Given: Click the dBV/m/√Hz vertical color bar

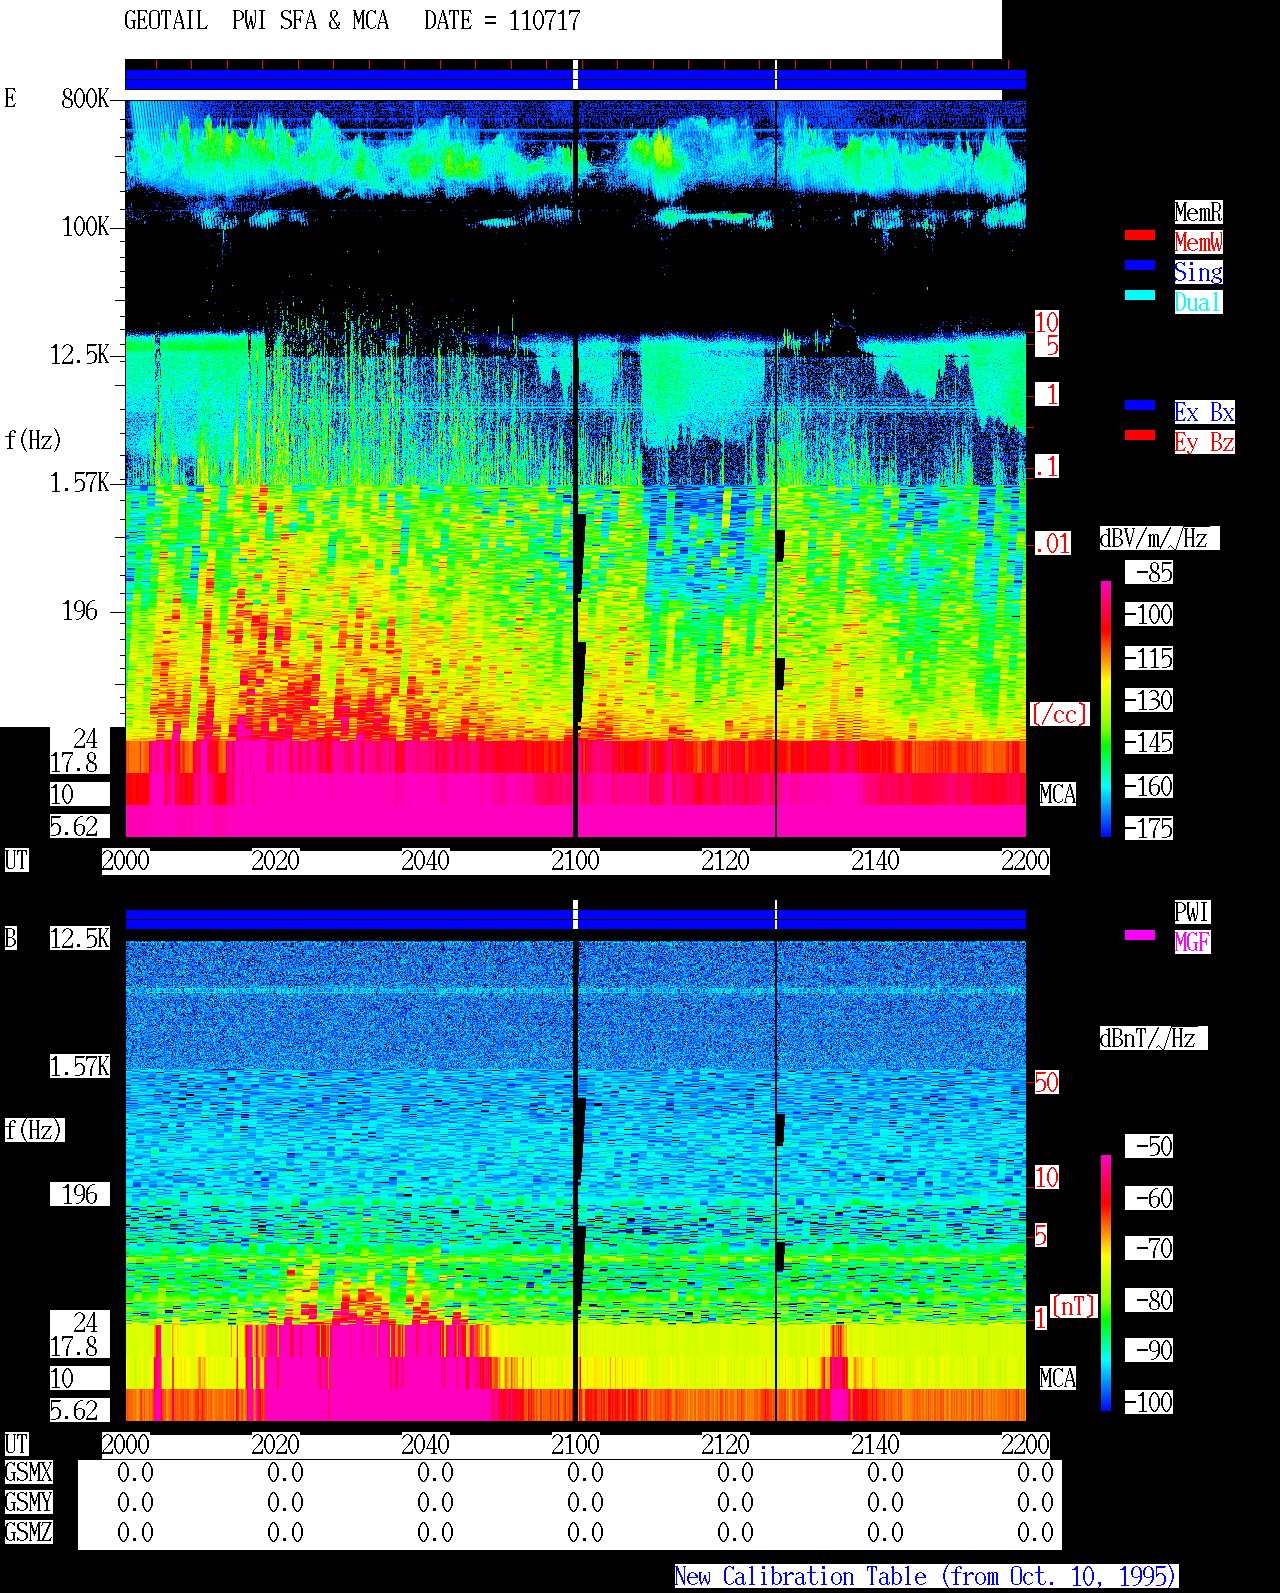Looking at the screenshot, I should (1106, 708).
